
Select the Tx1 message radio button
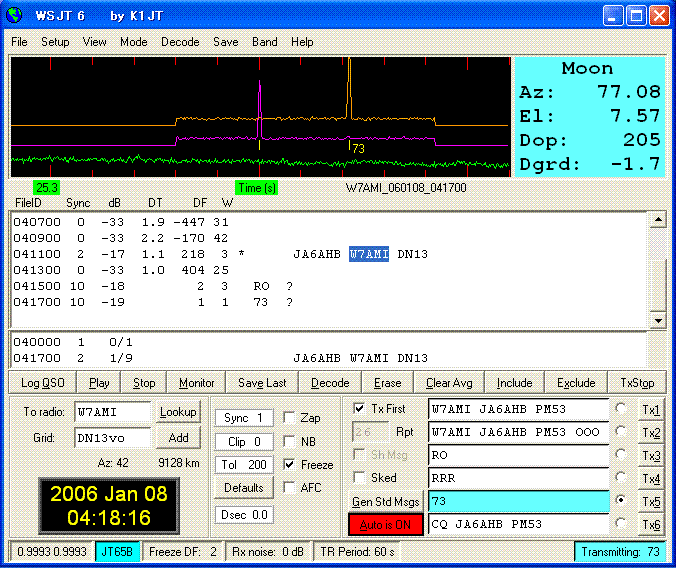click(622, 409)
